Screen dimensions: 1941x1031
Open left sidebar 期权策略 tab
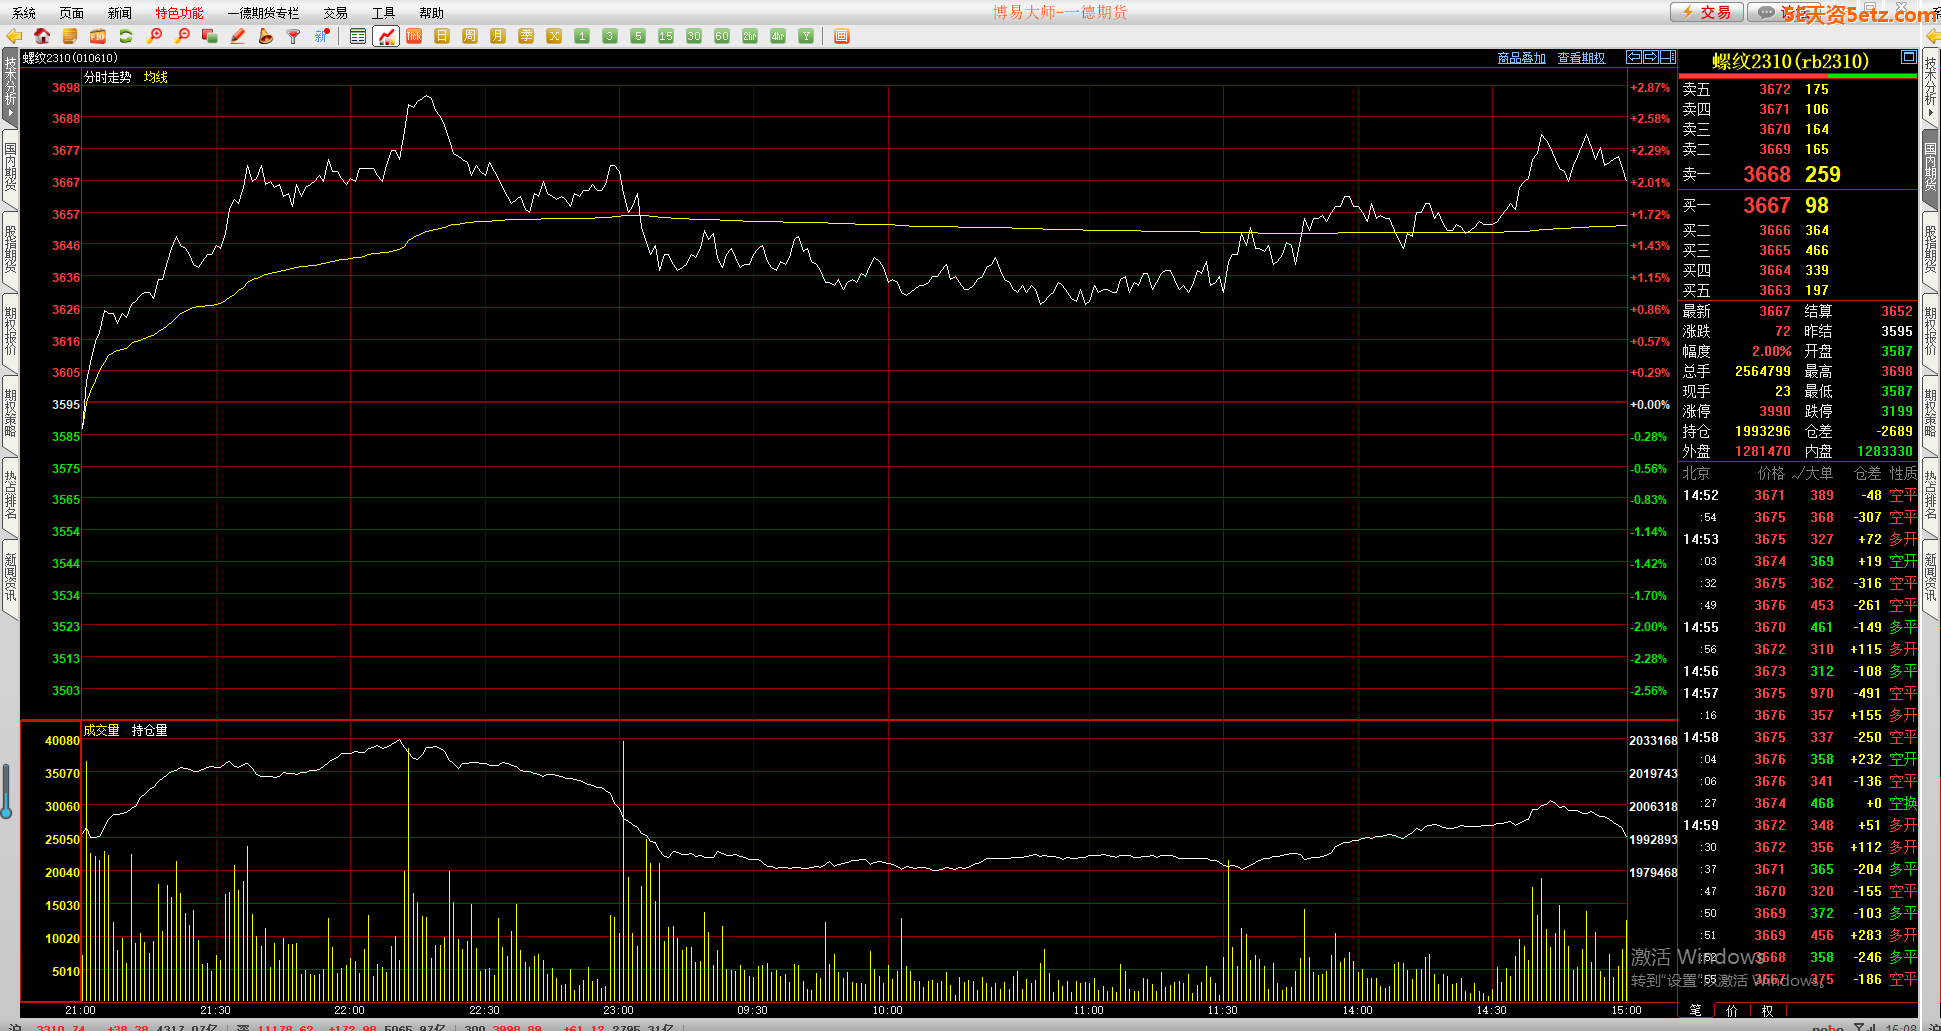tap(10, 413)
